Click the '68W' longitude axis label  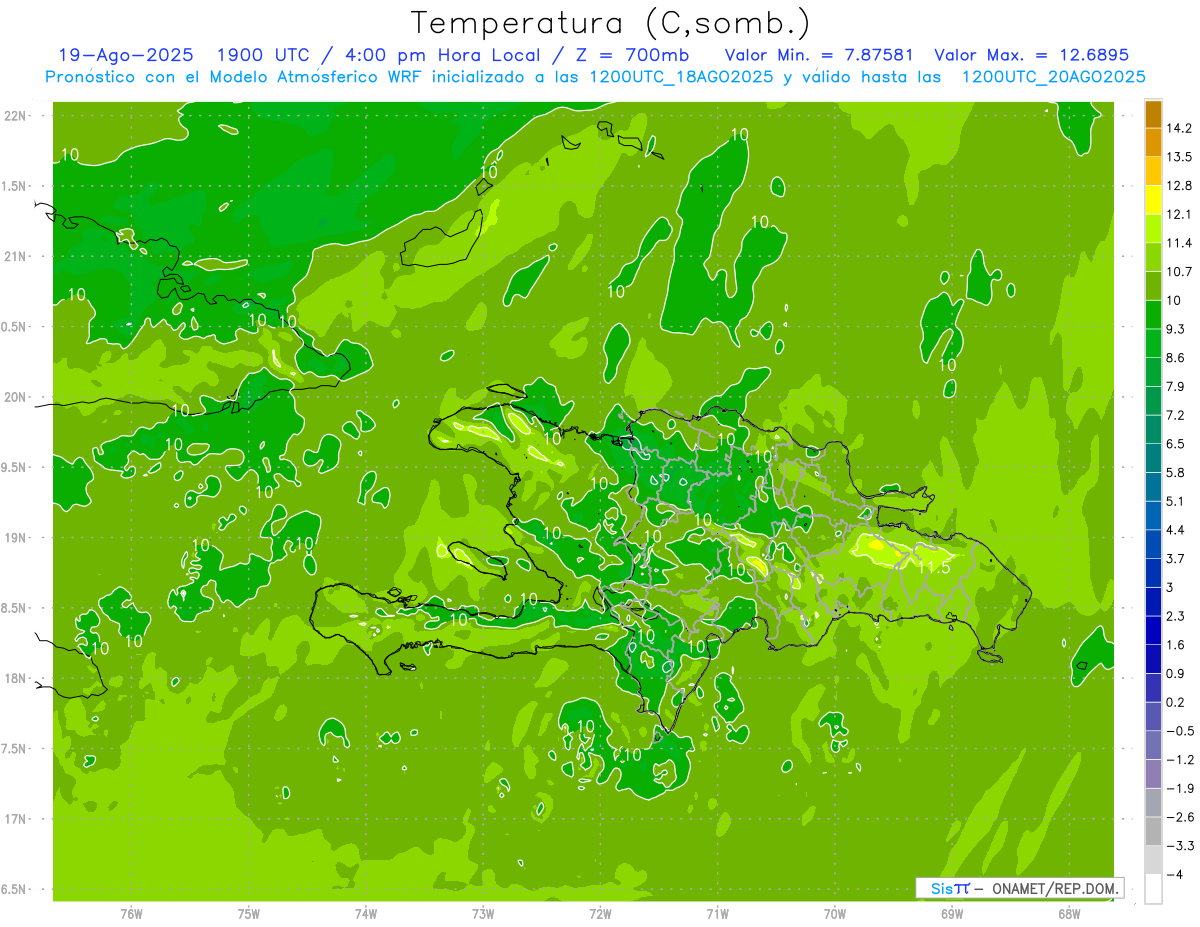tap(1069, 913)
